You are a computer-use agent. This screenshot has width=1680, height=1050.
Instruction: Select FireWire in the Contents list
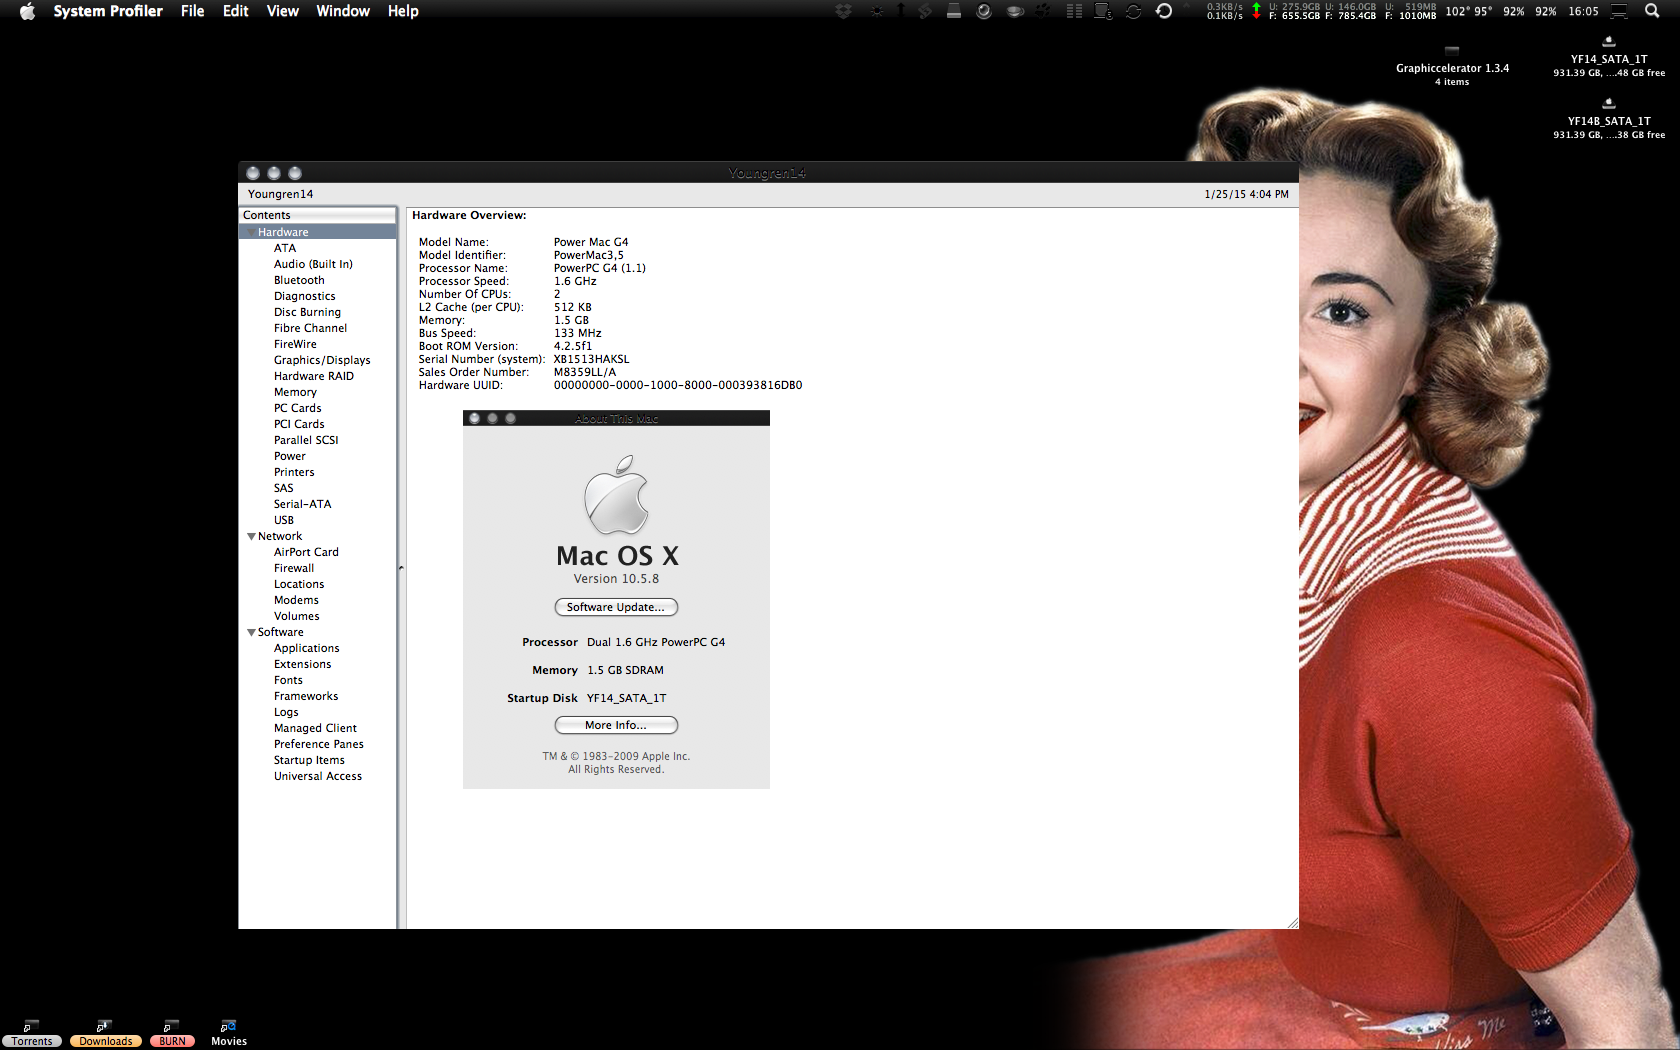[x=295, y=344]
